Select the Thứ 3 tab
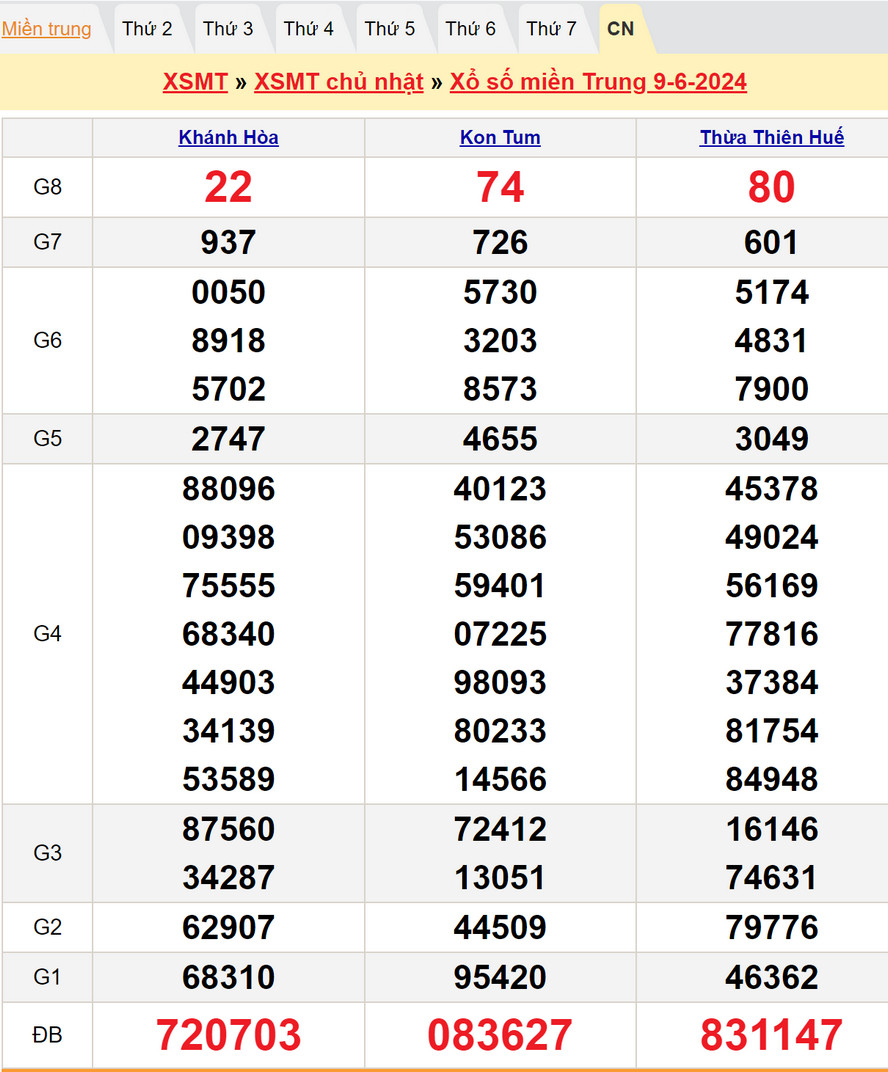The width and height of the screenshot is (888, 1072). [228, 29]
